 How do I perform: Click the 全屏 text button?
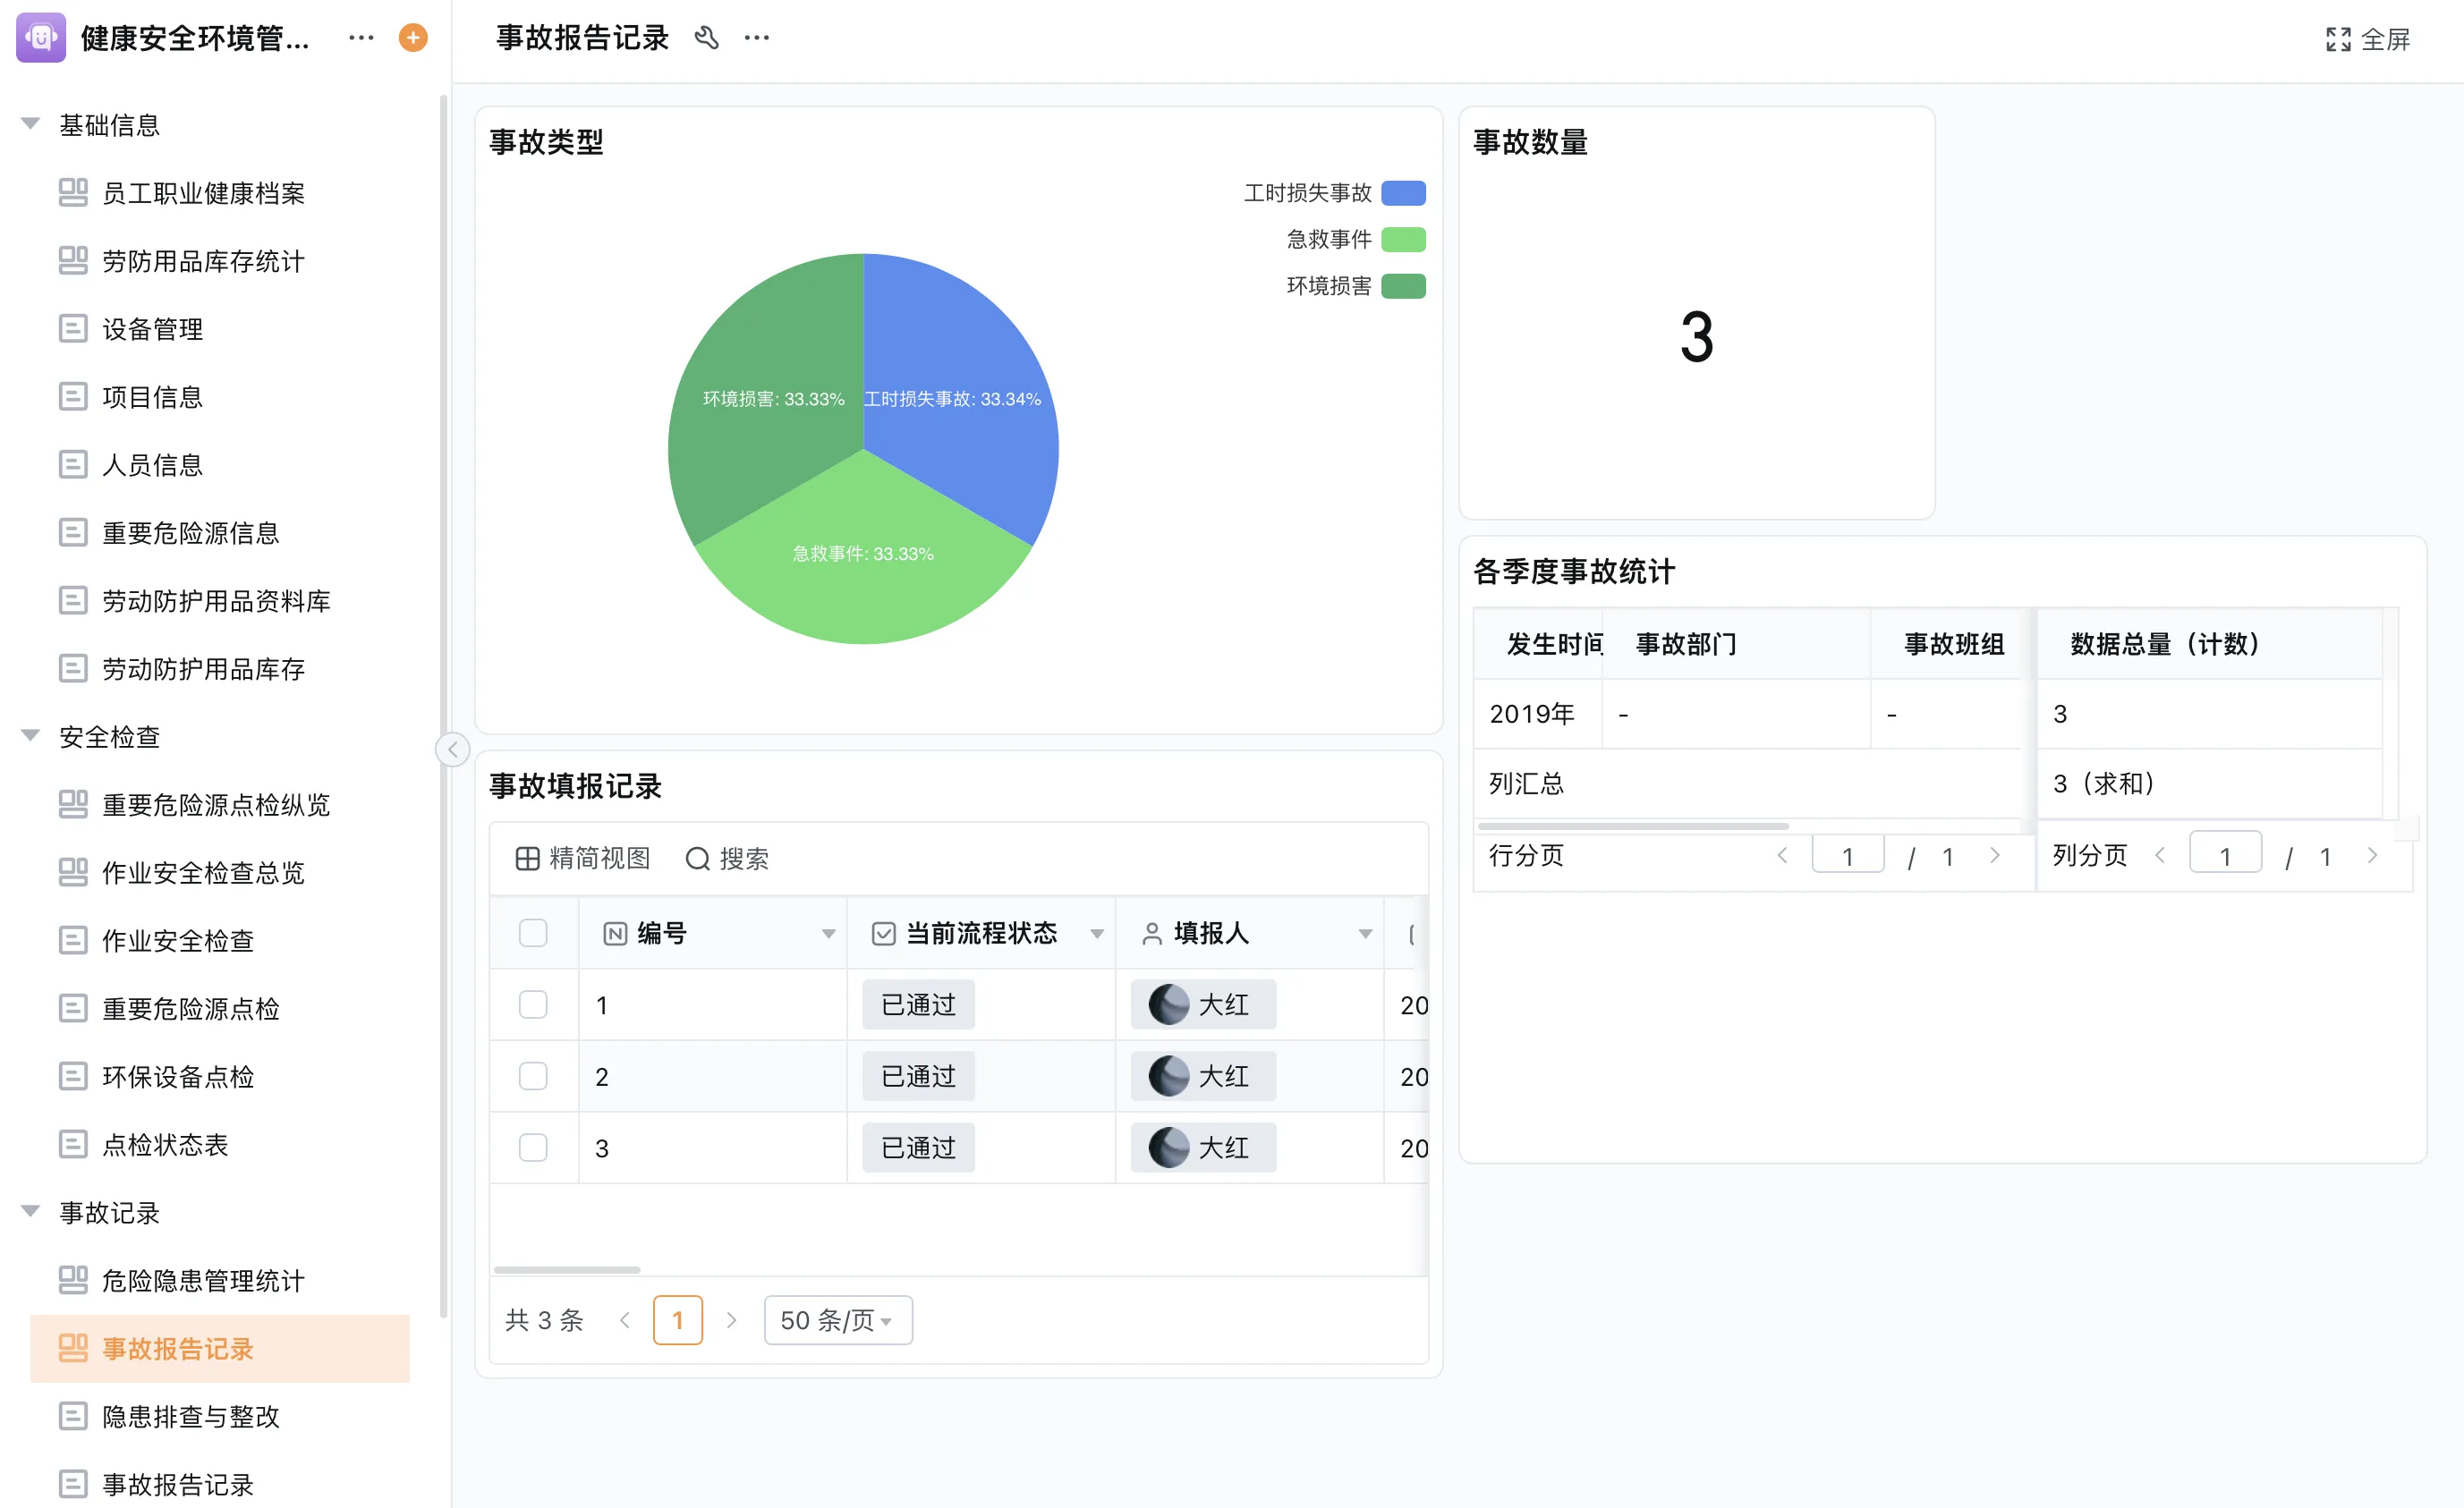pyautogui.click(x=2386, y=39)
